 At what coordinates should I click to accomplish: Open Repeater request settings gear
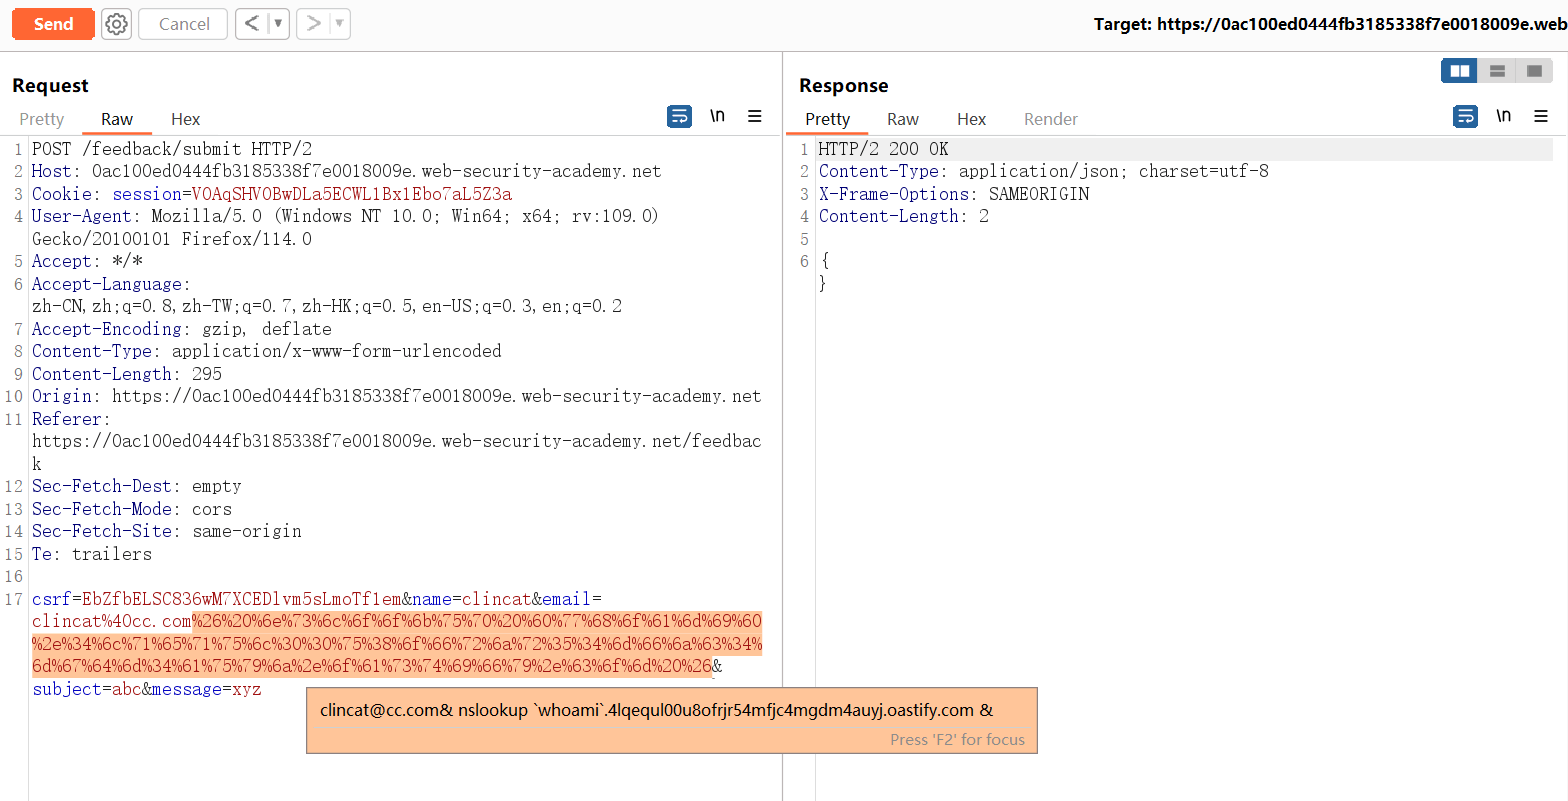117,24
